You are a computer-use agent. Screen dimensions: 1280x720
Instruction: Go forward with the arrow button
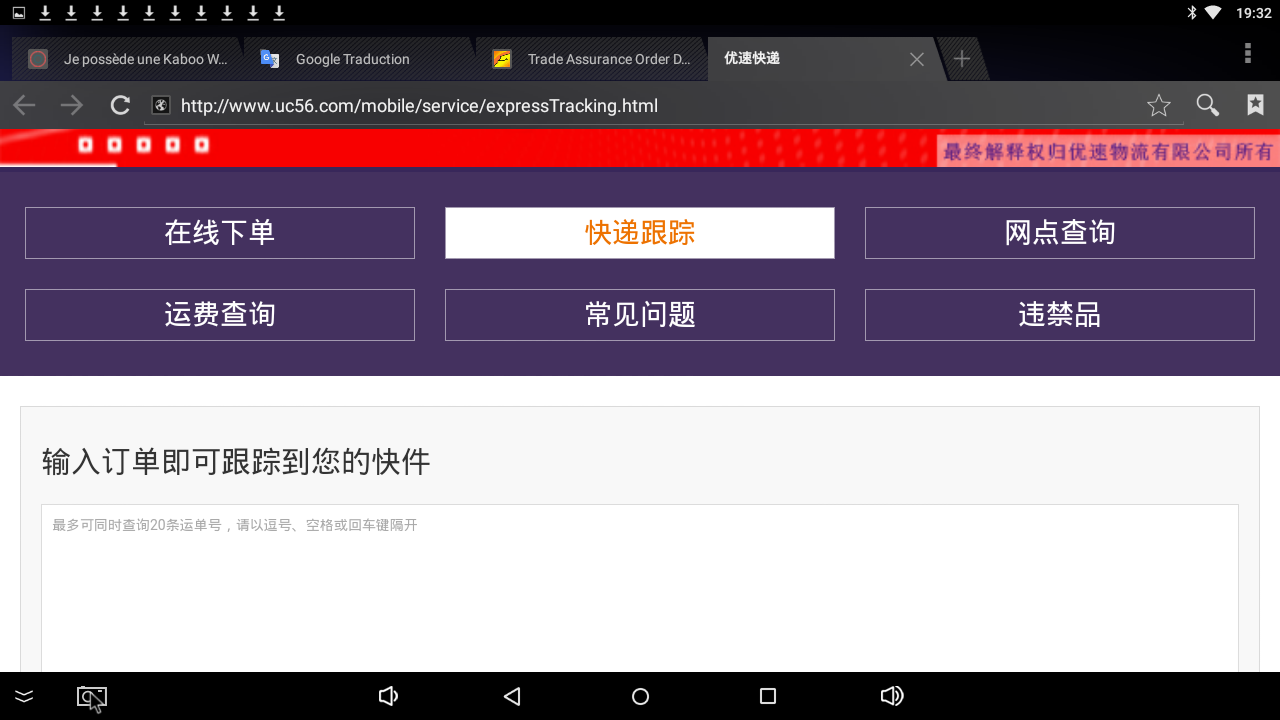[x=72, y=105]
